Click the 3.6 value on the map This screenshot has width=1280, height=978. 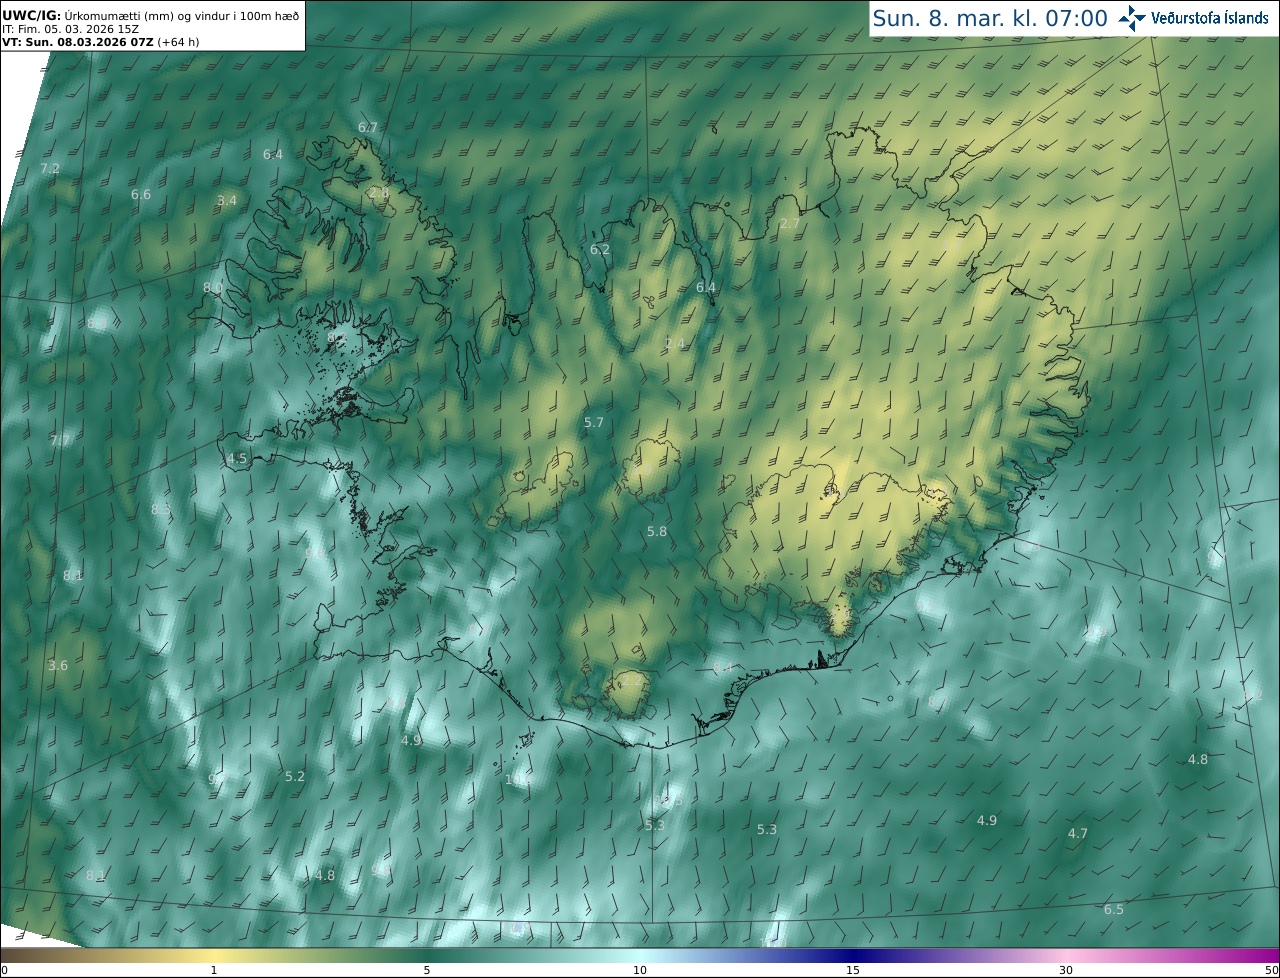click(58, 665)
